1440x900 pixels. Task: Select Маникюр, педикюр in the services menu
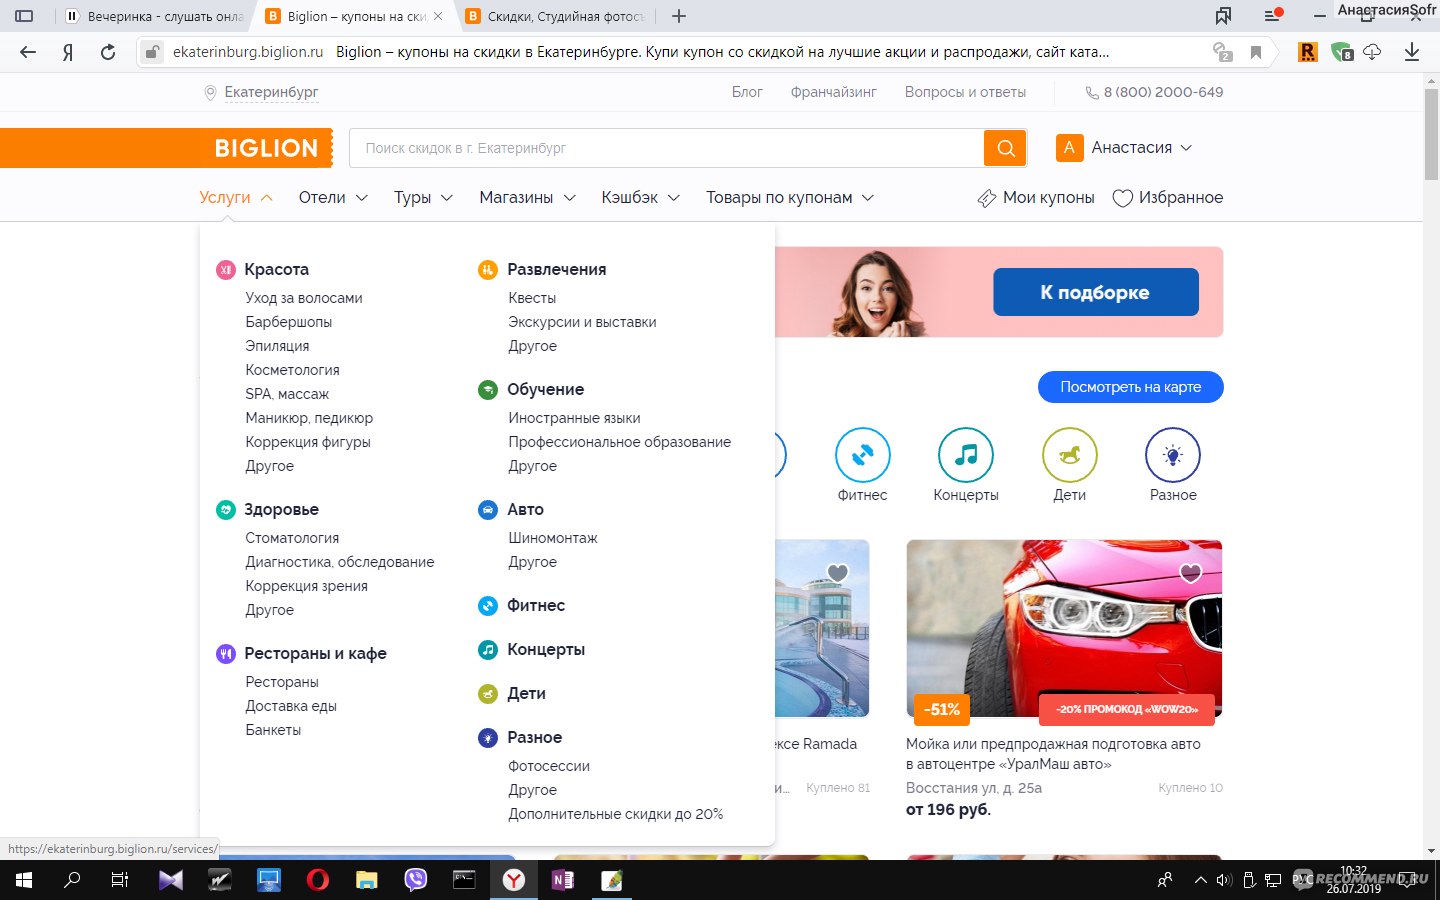click(x=309, y=418)
